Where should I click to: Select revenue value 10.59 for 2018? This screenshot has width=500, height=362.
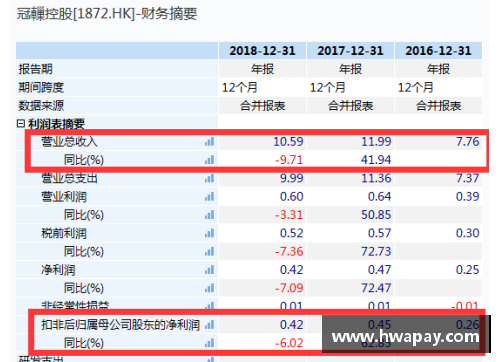tap(288, 142)
